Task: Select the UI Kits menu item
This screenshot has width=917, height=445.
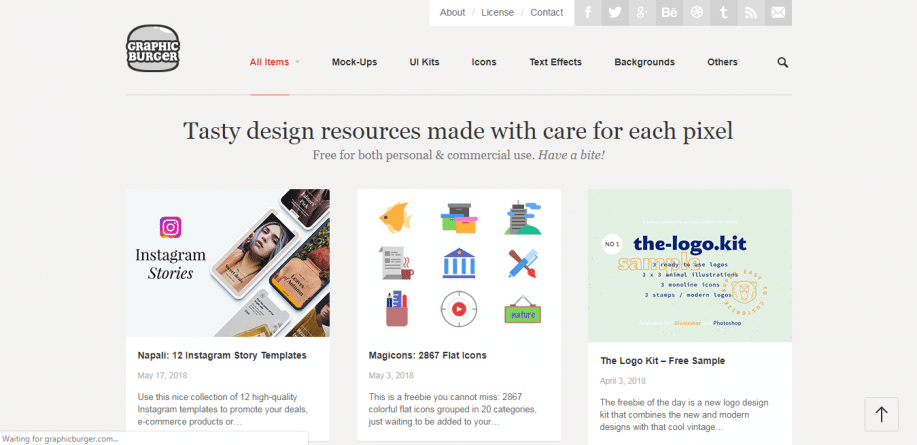Action: 425,62
